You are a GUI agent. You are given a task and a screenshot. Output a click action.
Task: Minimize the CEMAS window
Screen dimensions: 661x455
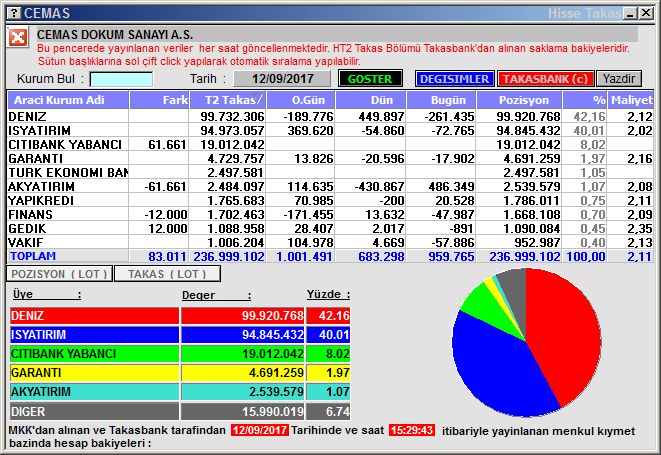click(630, 13)
